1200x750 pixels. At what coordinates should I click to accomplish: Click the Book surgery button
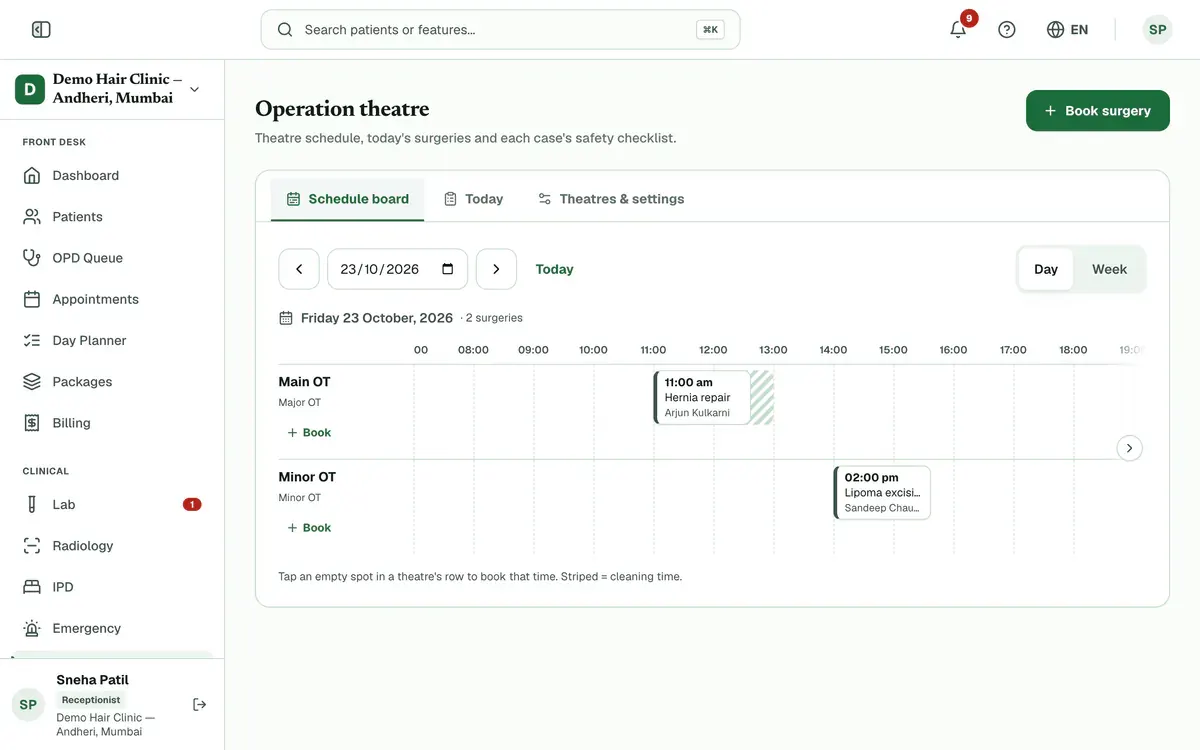(1098, 111)
